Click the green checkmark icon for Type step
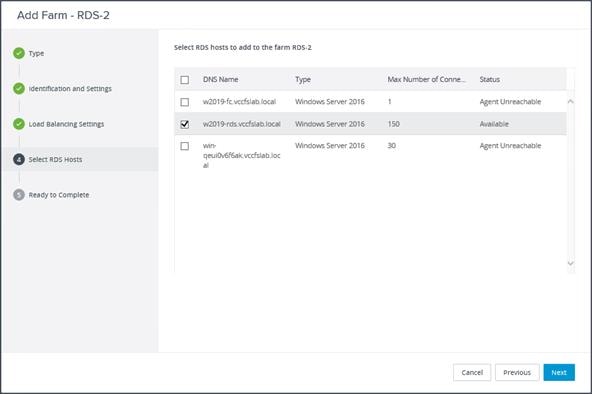Image resolution: width=592 pixels, height=394 pixels. 19,53
